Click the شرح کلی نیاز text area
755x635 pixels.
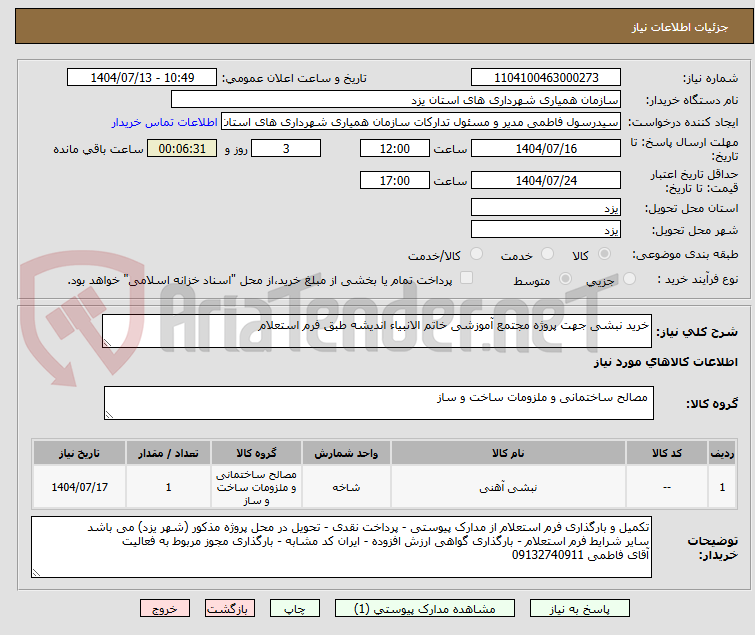coord(377,331)
